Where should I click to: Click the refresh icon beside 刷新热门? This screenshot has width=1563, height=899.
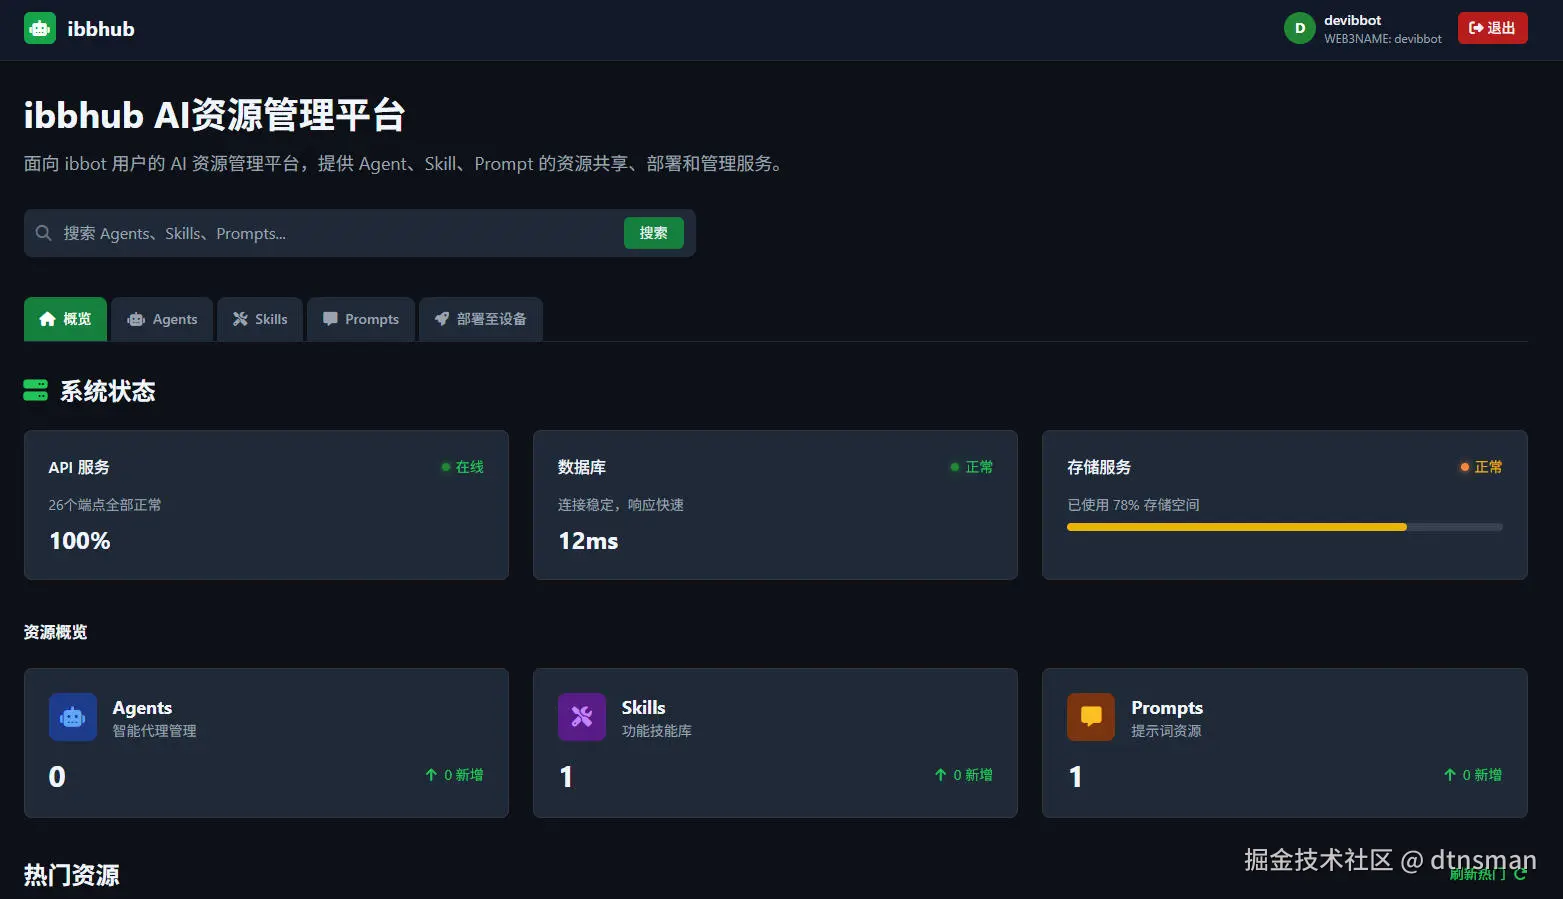coord(1519,873)
